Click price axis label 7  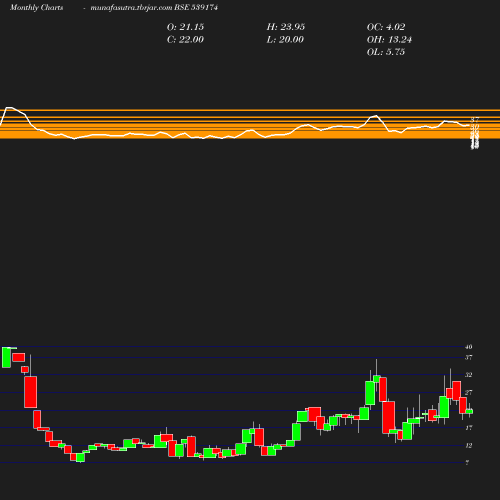coord(467,463)
